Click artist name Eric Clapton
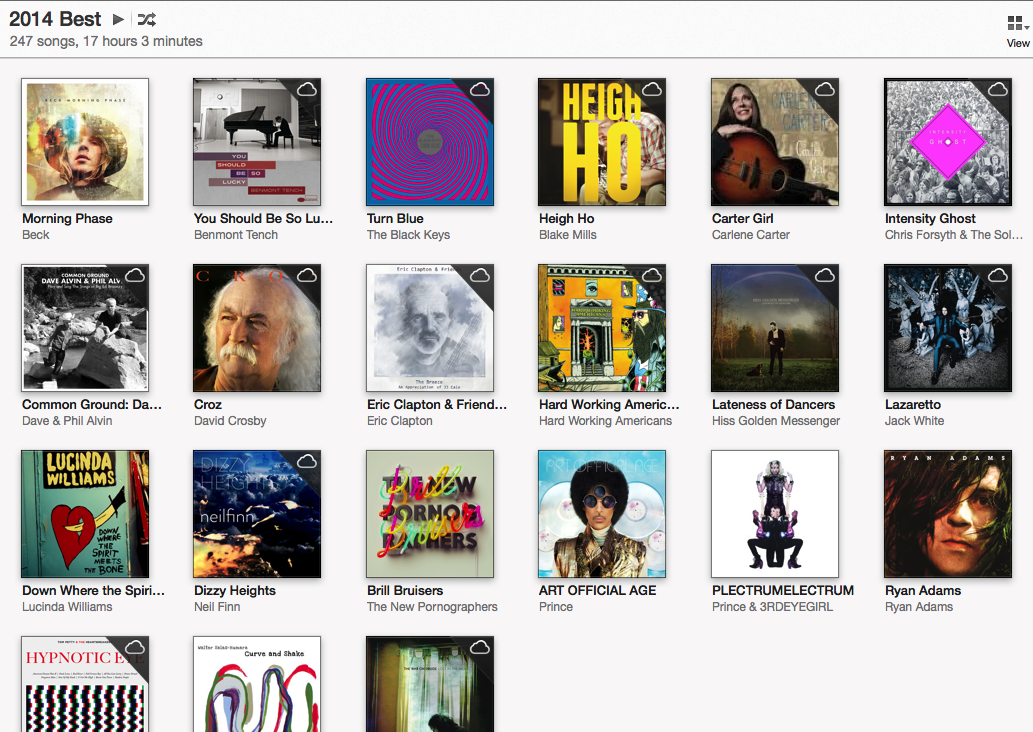 click(x=400, y=421)
